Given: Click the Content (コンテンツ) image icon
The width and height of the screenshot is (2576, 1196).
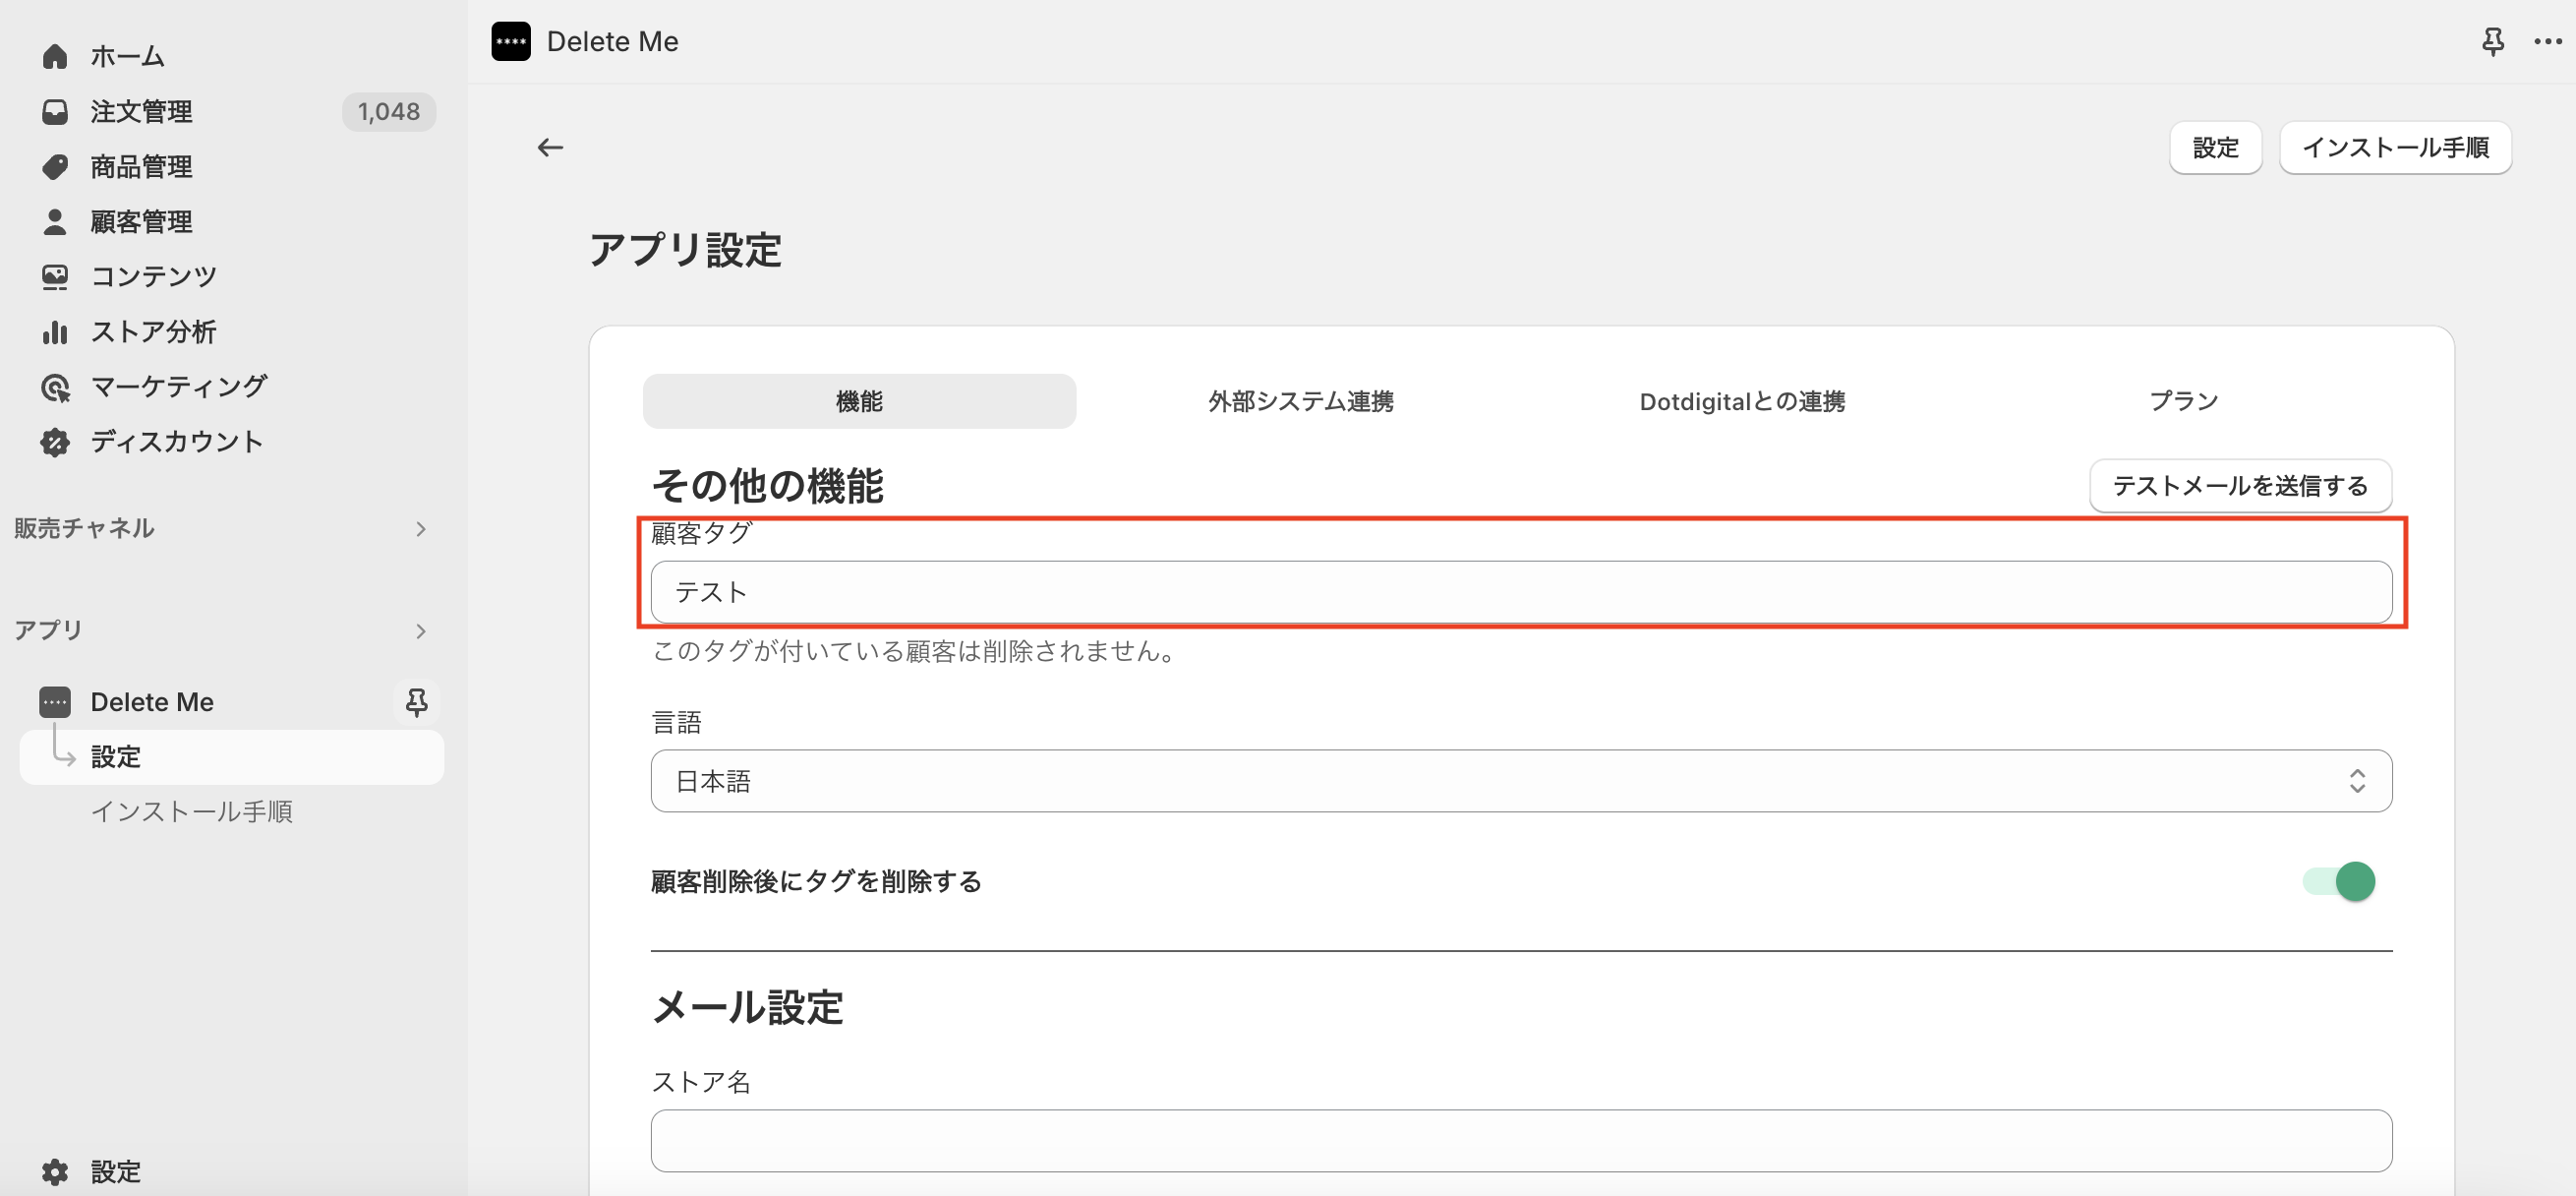Looking at the screenshot, I should 55,276.
